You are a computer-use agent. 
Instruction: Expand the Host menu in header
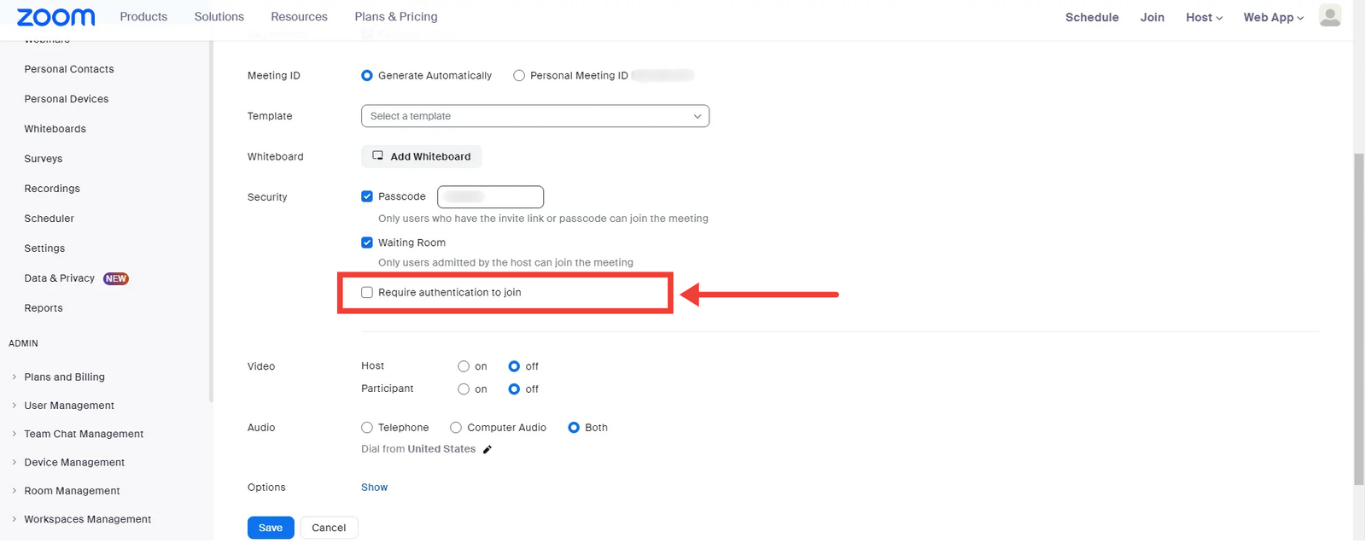(x=1204, y=17)
